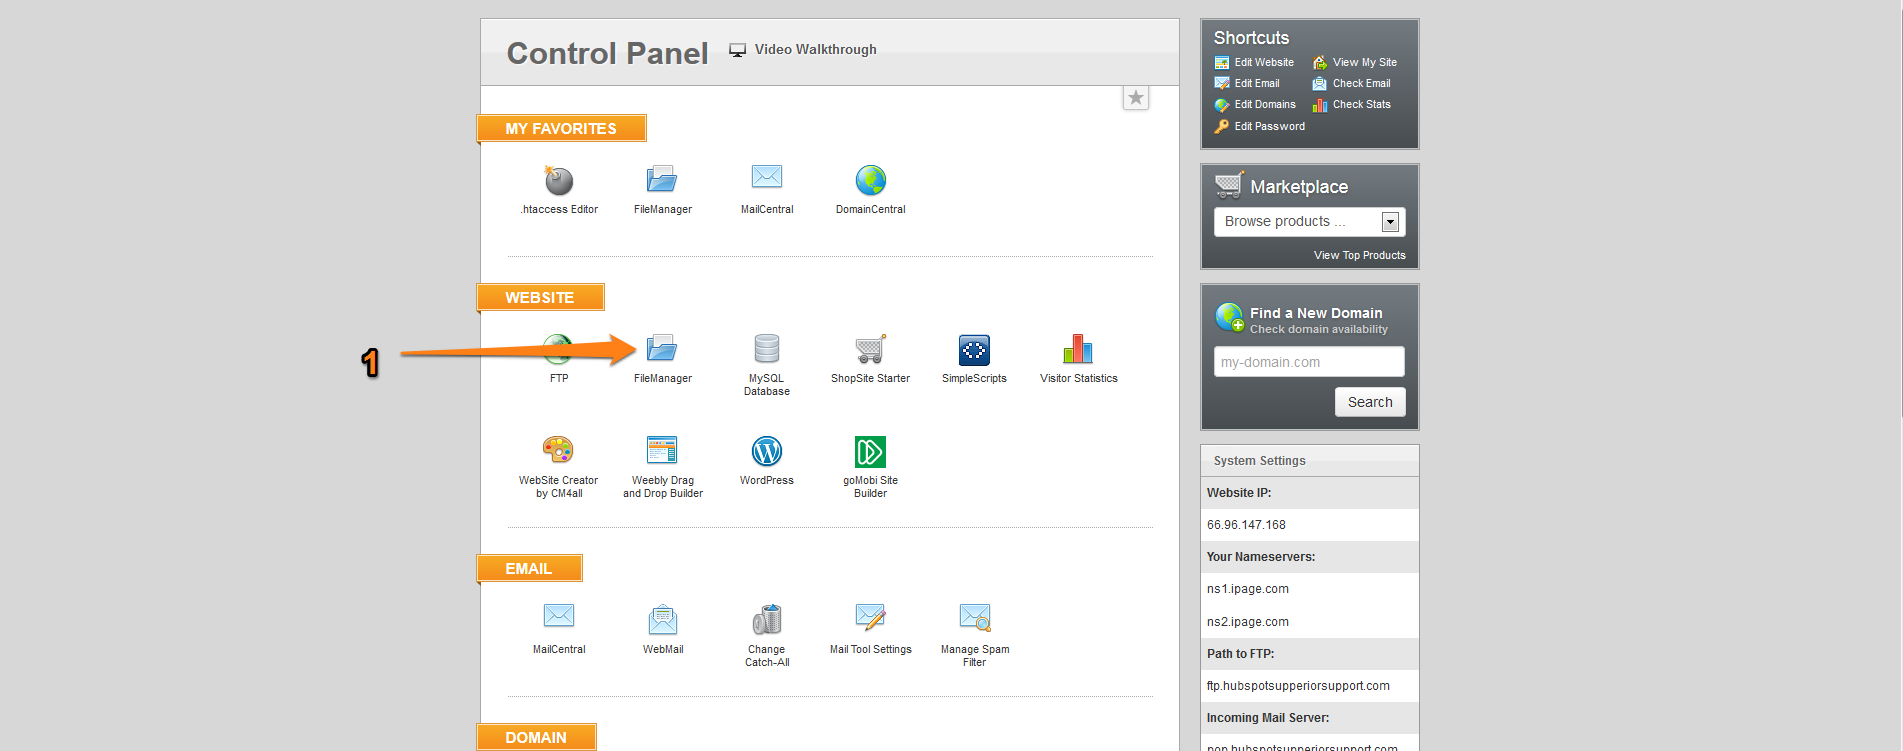Open DomainCentral globe icon

coord(871,180)
